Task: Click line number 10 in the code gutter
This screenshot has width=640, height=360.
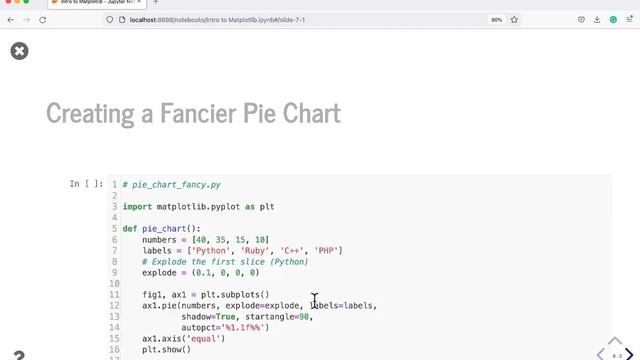Action: coord(114,284)
